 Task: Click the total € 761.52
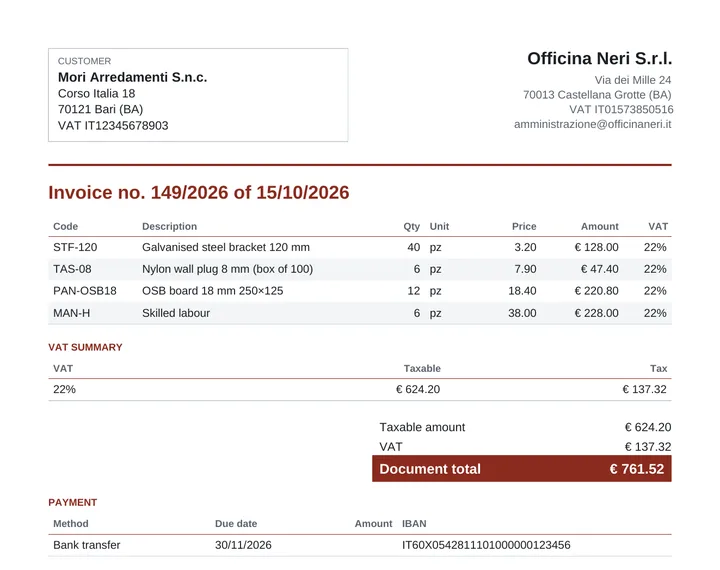(637, 469)
